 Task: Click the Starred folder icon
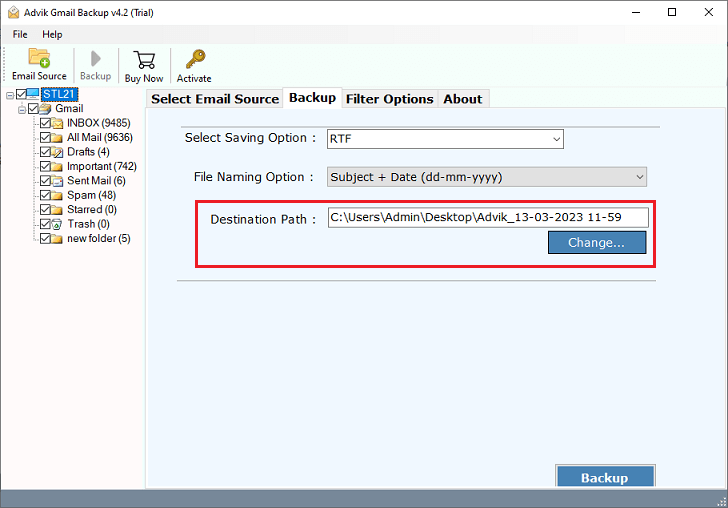pyautogui.click(x=57, y=209)
